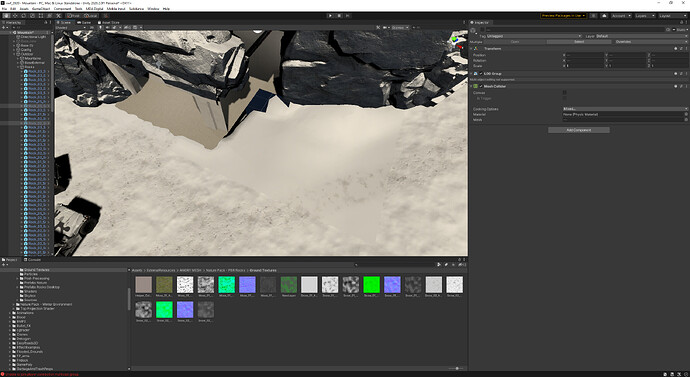Open the Layout dropdown
Viewport: 690px width, 377px height.
click(x=672, y=16)
